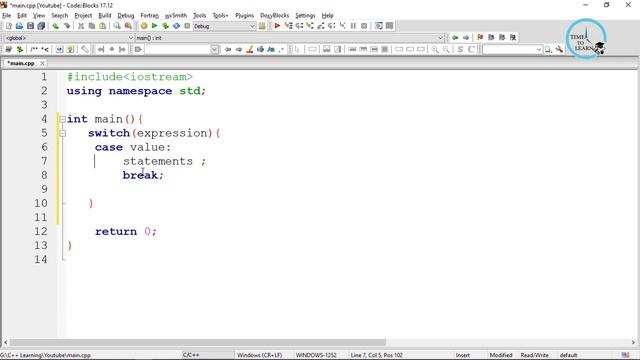Insert doxygen block comment icon
The width and height of the screenshot is (640, 360).
pos(34,49)
